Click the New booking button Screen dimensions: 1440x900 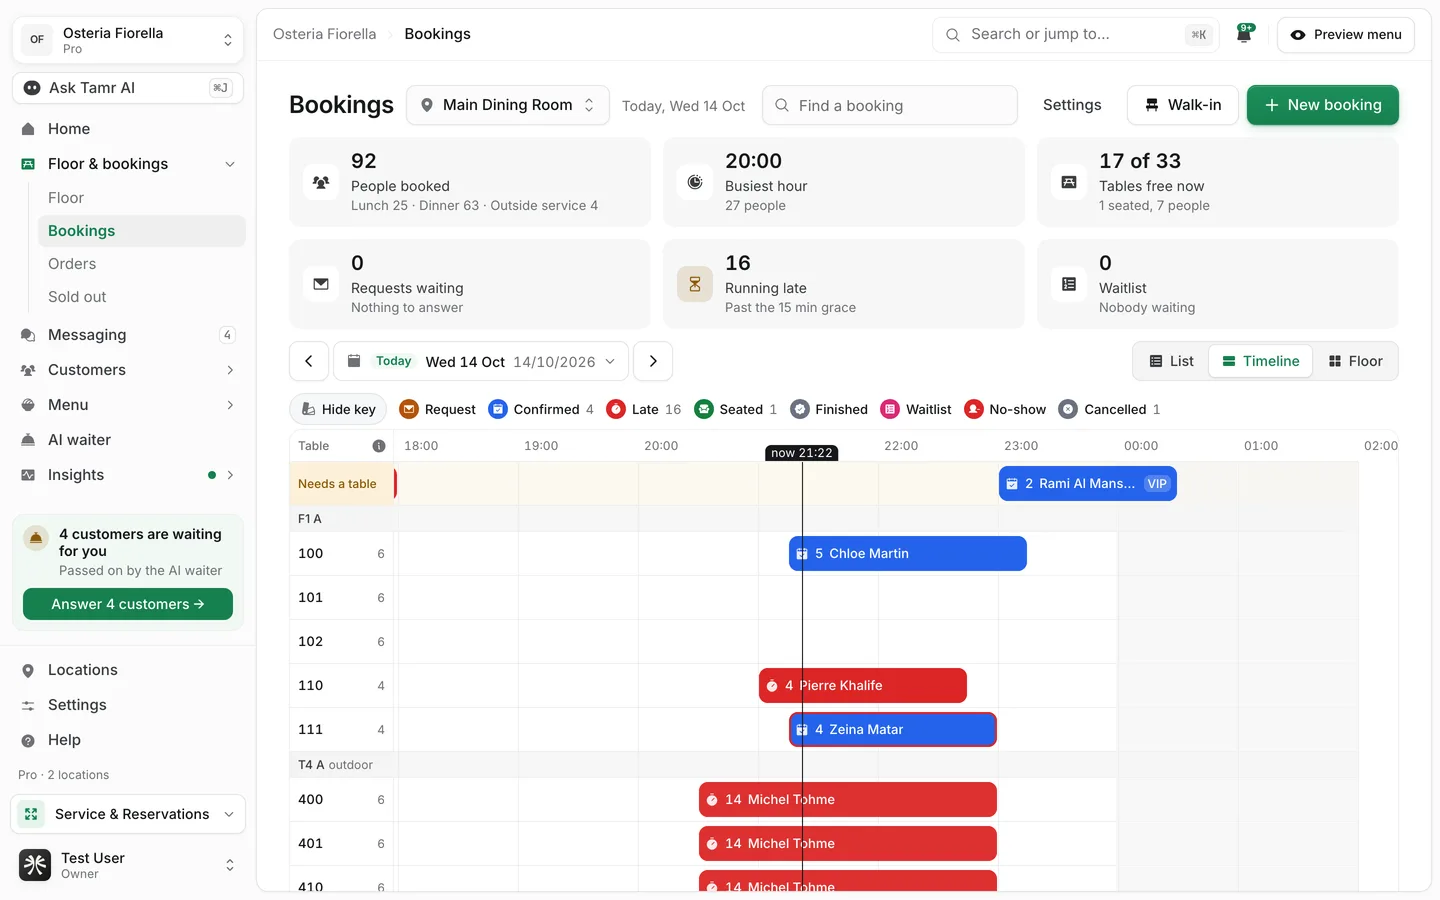pos(1322,105)
